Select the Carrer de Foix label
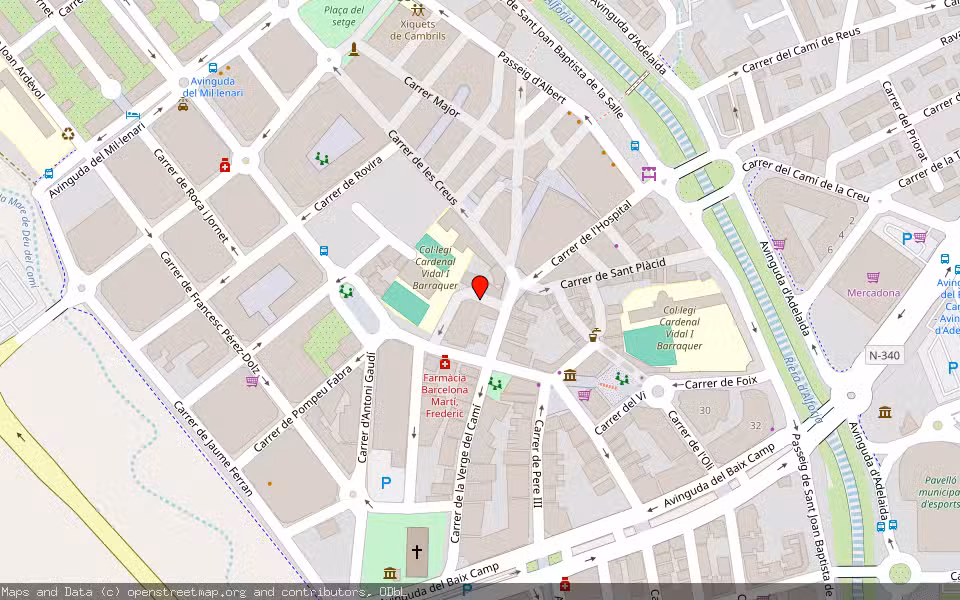 tap(721, 383)
